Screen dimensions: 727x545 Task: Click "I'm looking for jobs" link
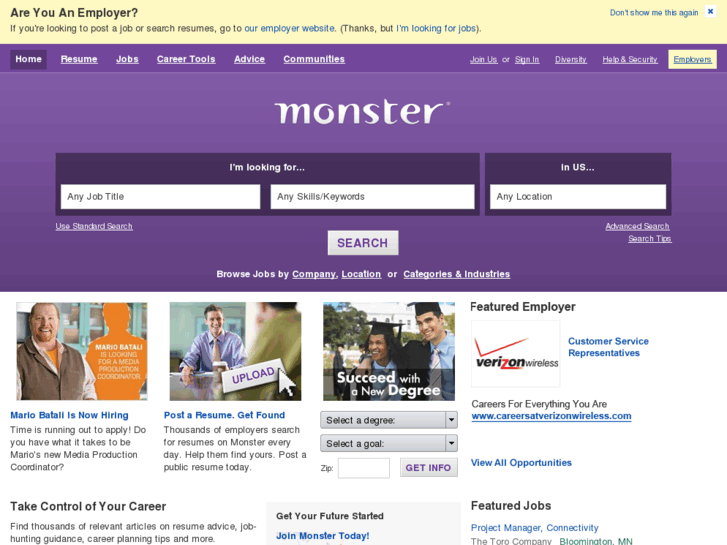coord(436,28)
